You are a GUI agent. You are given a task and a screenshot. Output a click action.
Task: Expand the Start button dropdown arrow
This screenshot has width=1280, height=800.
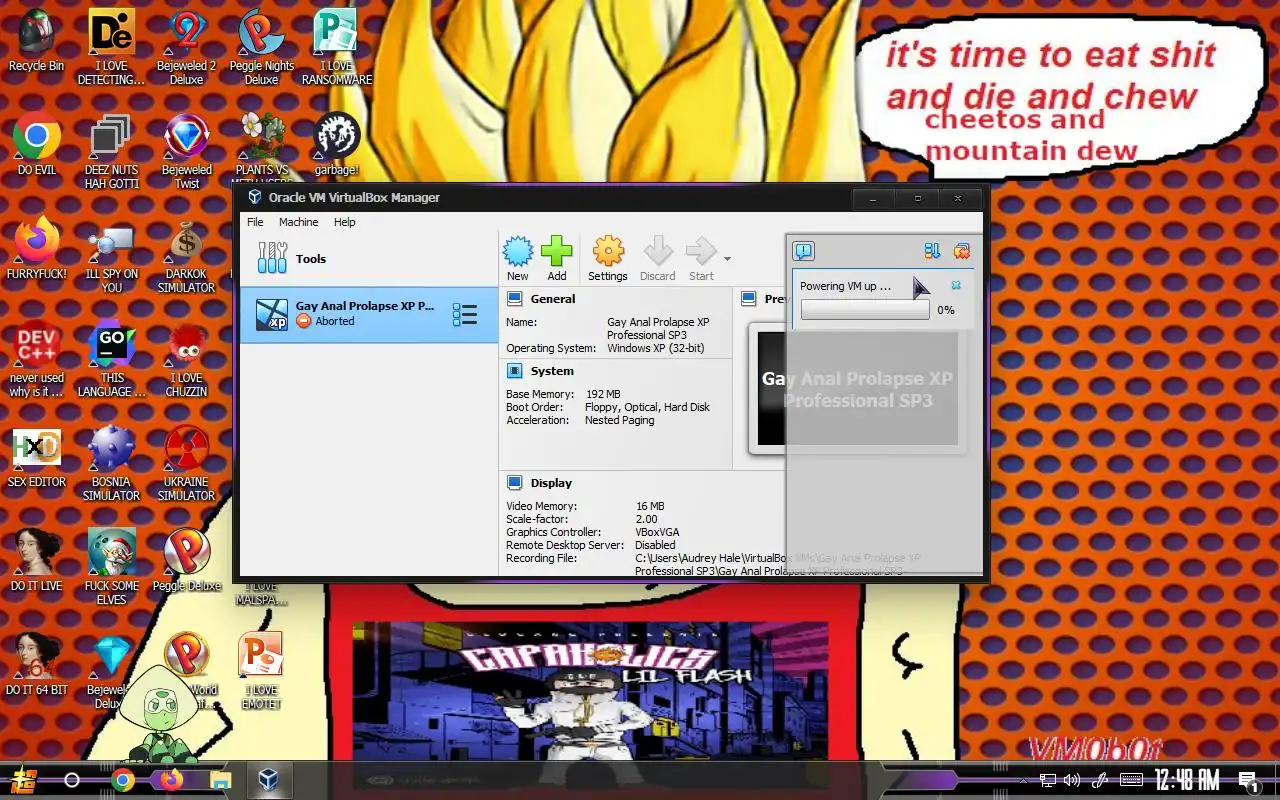coord(727,259)
